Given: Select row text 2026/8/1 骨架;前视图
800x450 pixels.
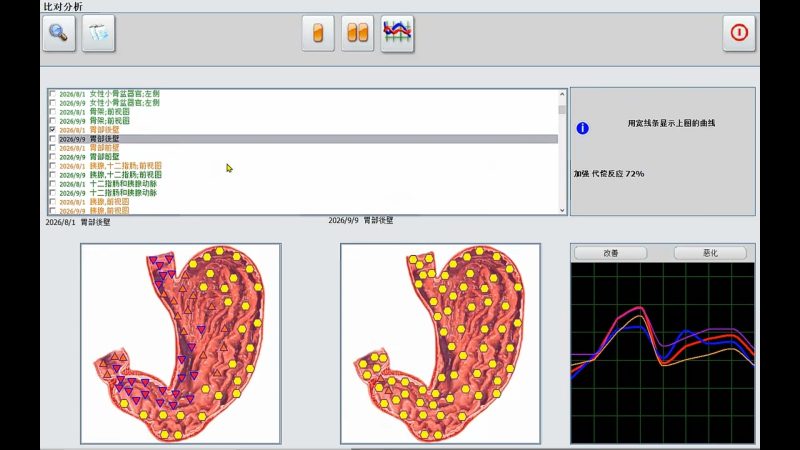Looking at the screenshot, I should [x=94, y=112].
